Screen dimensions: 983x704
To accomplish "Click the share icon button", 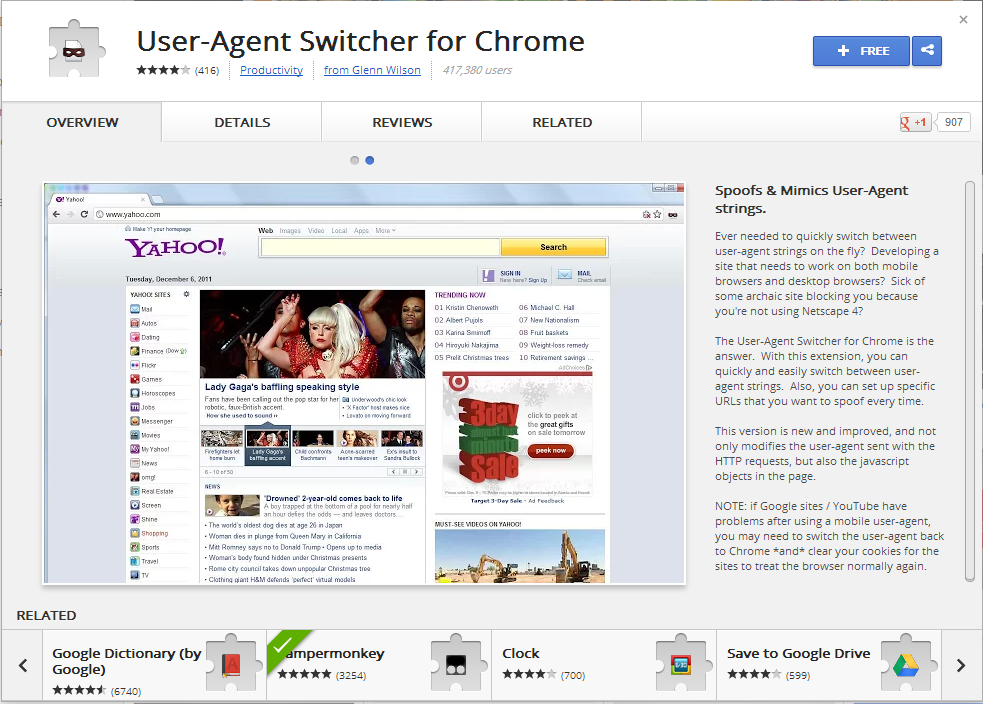I will click(x=927, y=51).
